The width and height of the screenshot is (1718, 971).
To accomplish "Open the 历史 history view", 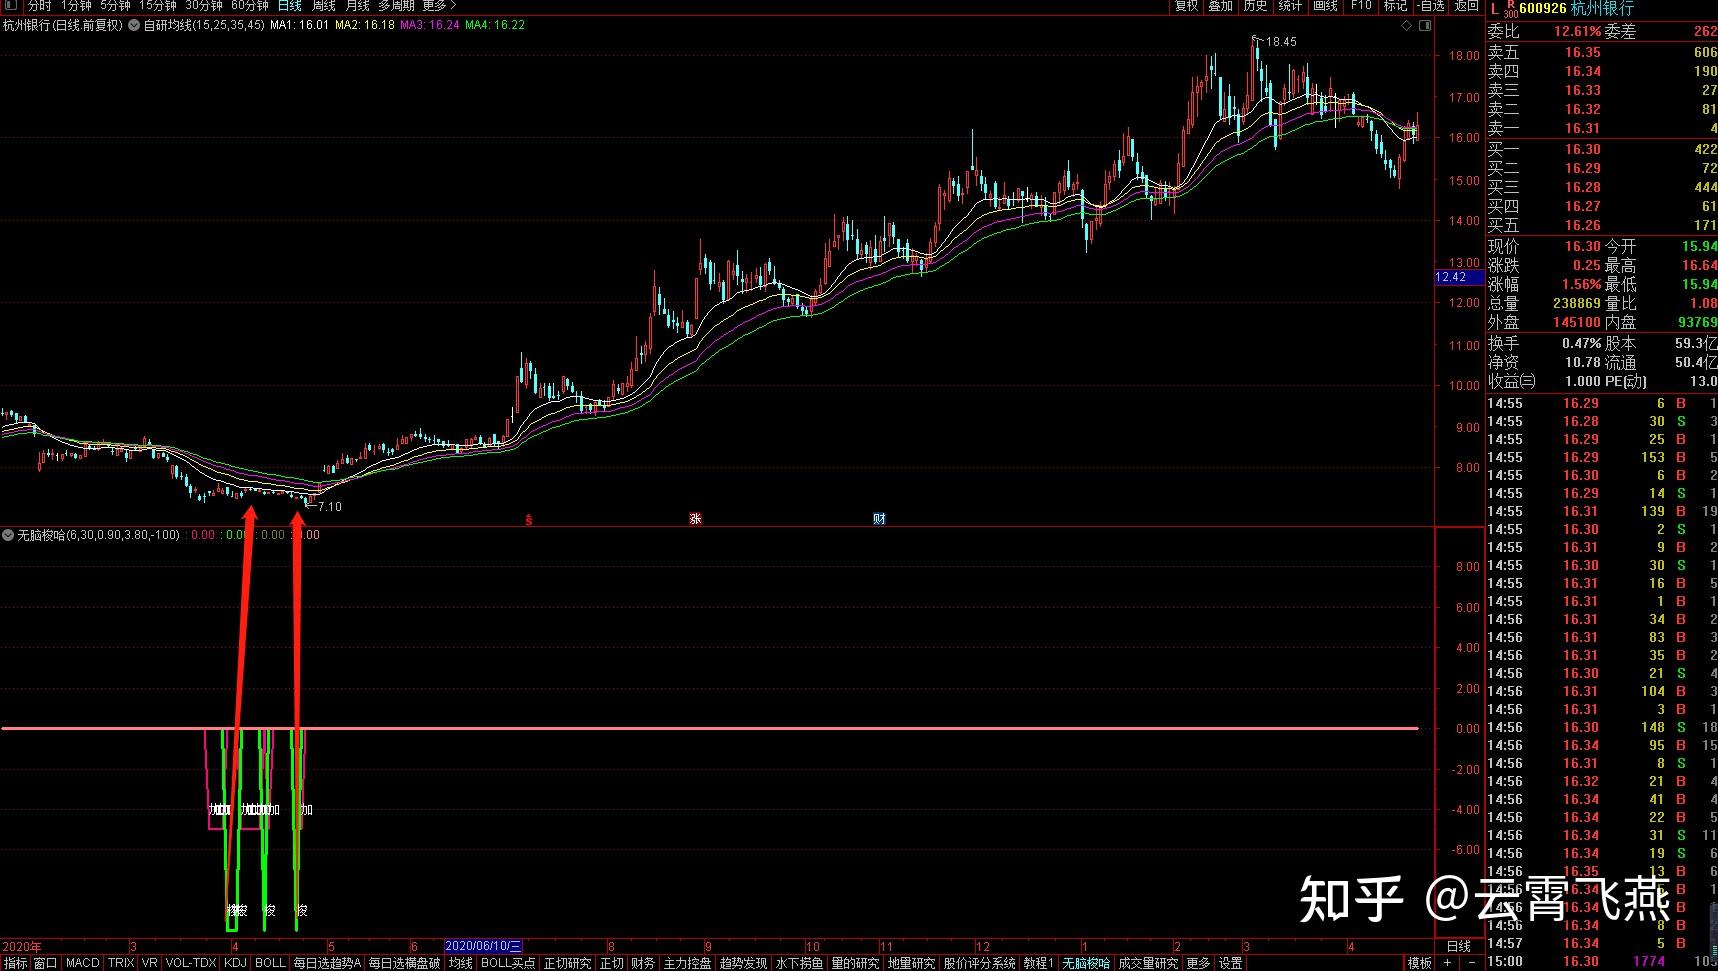I will pyautogui.click(x=1255, y=6).
